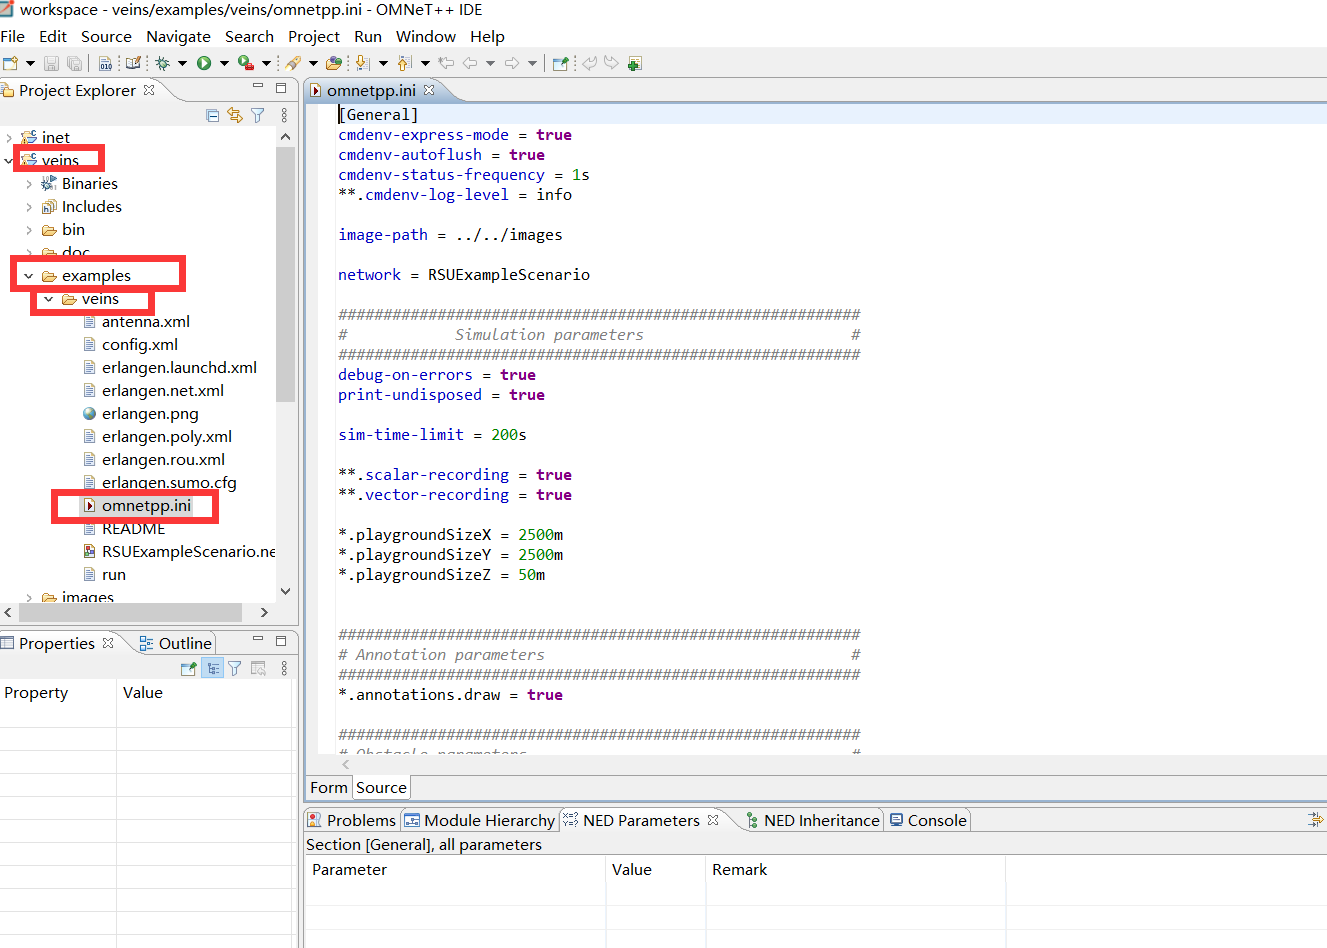Toggle Show Categories in Properties view
The height and width of the screenshot is (948, 1327).
click(x=213, y=668)
